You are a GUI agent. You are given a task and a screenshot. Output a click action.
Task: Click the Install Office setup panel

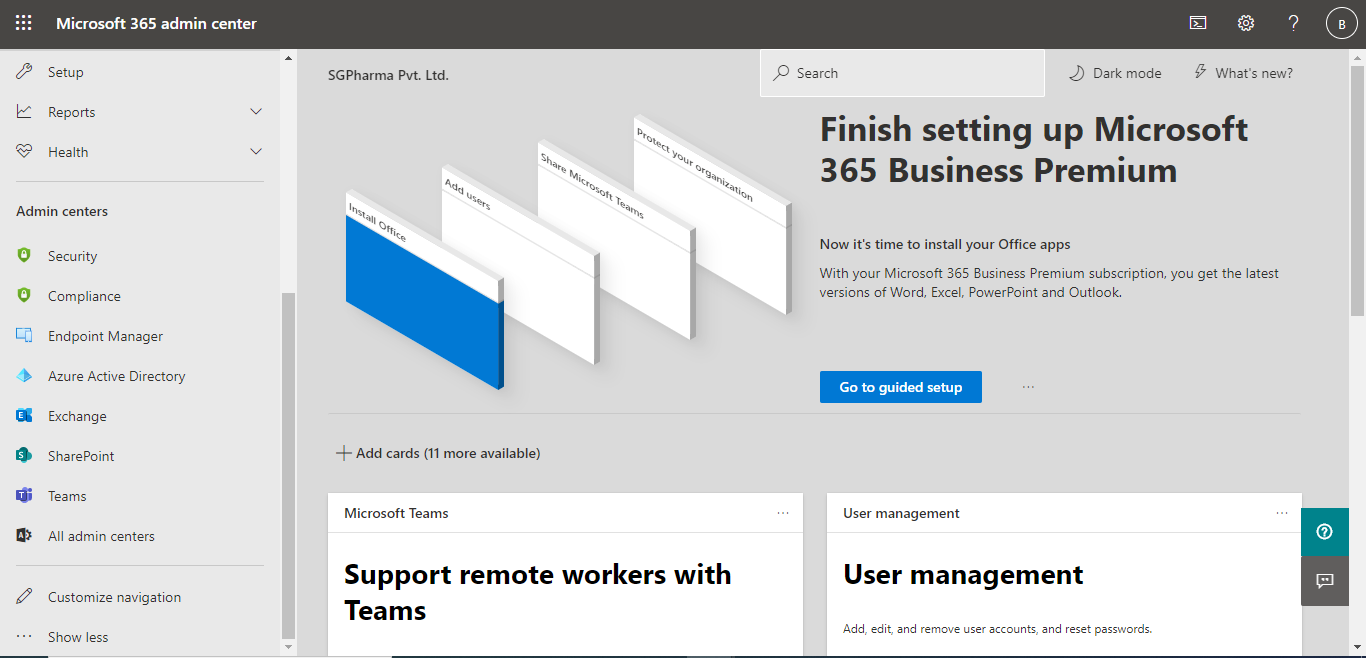pos(424,290)
